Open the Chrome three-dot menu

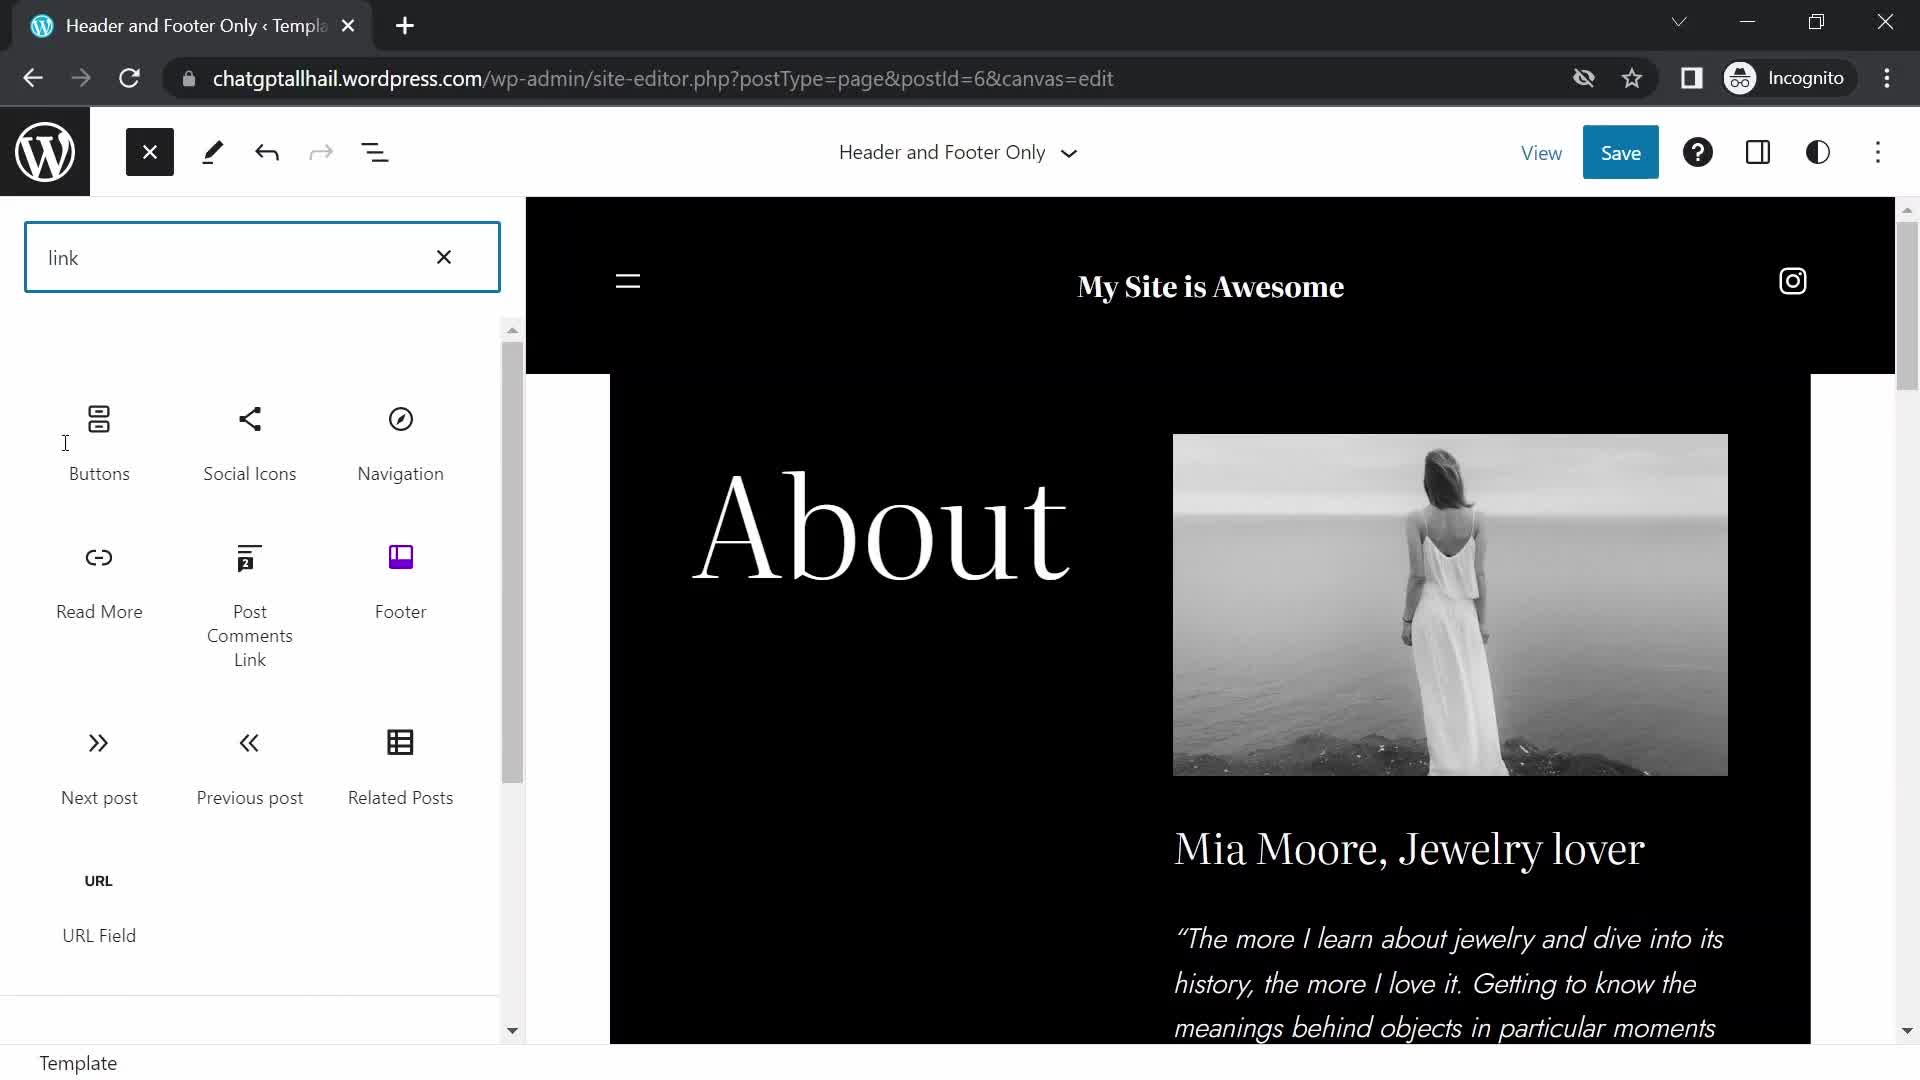point(1887,78)
